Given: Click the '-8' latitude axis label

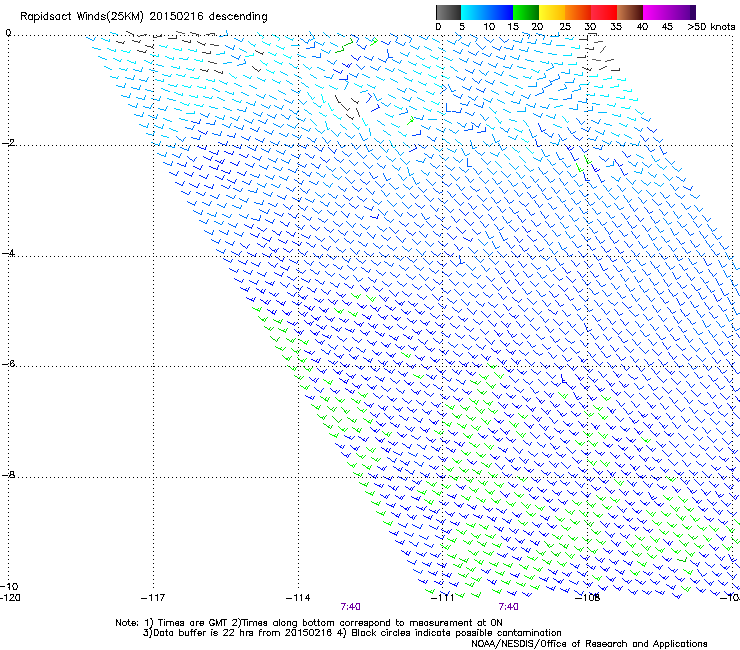Looking at the screenshot, I should point(8,475).
